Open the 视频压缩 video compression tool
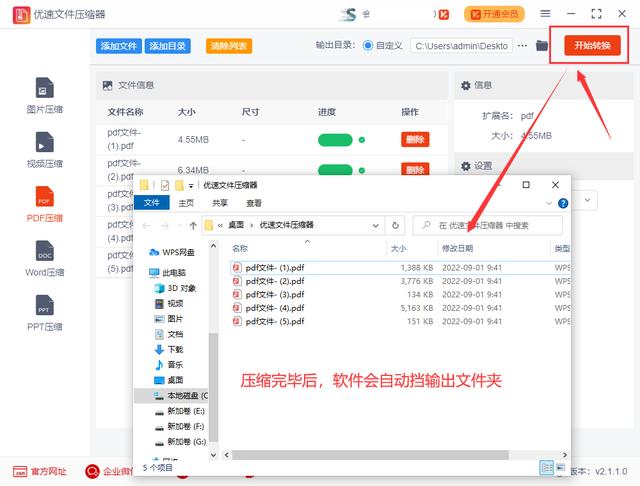The height and width of the screenshot is (486, 640). (x=44, y=150)
